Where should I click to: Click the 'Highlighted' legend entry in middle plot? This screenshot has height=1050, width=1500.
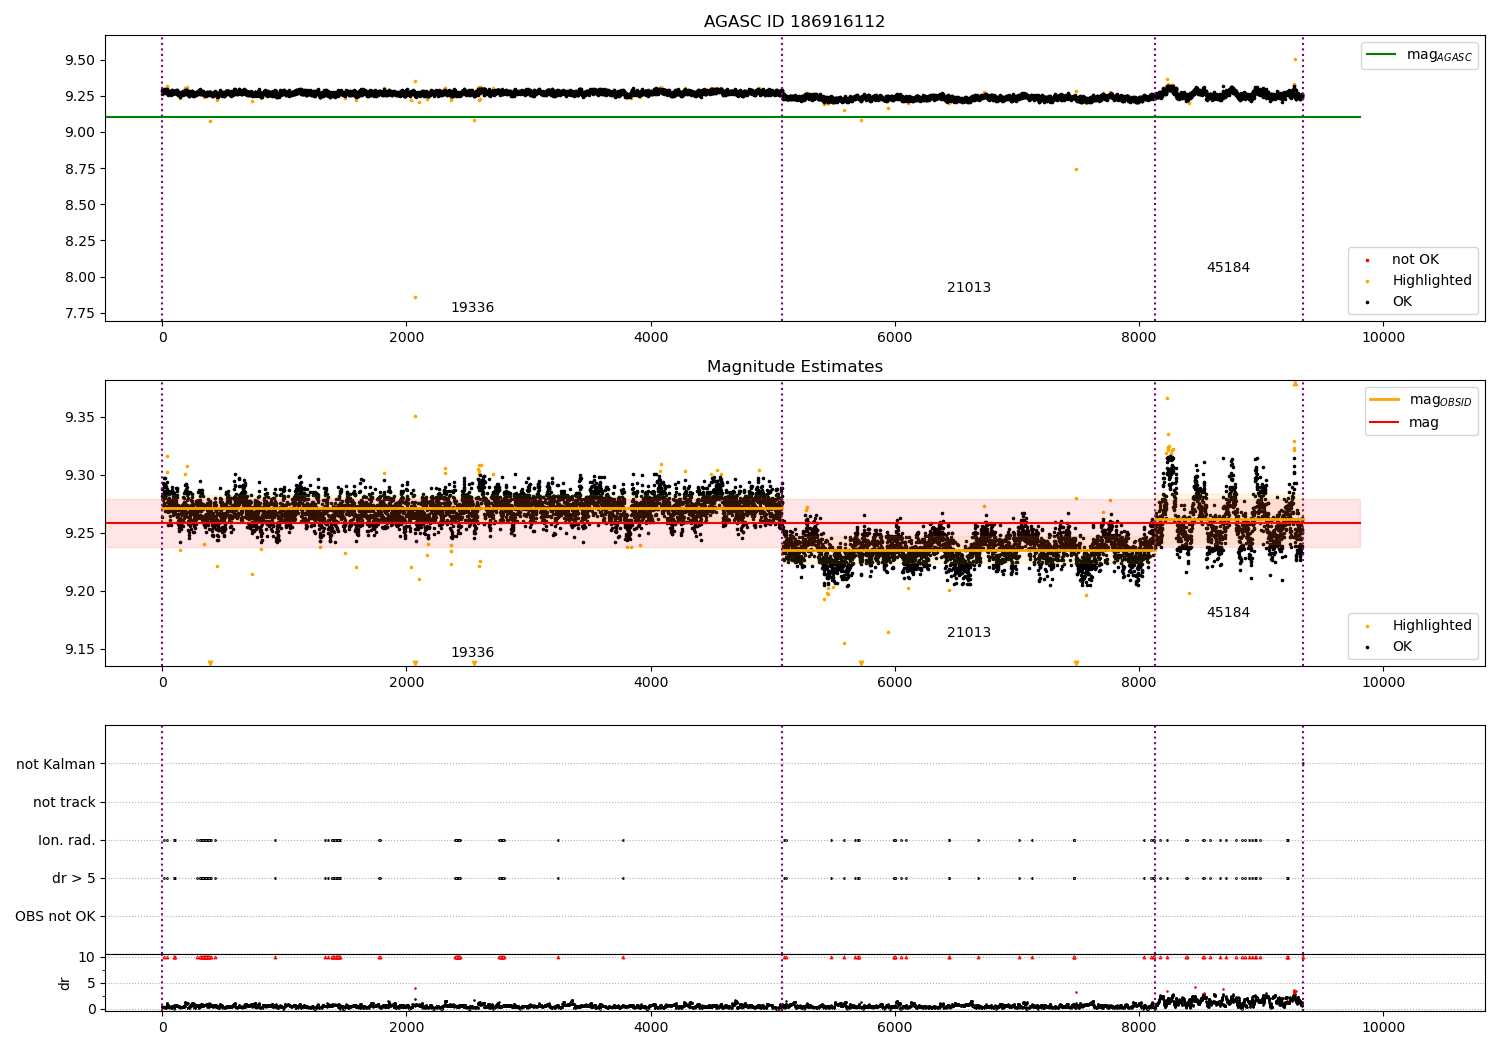[1417, 626]
